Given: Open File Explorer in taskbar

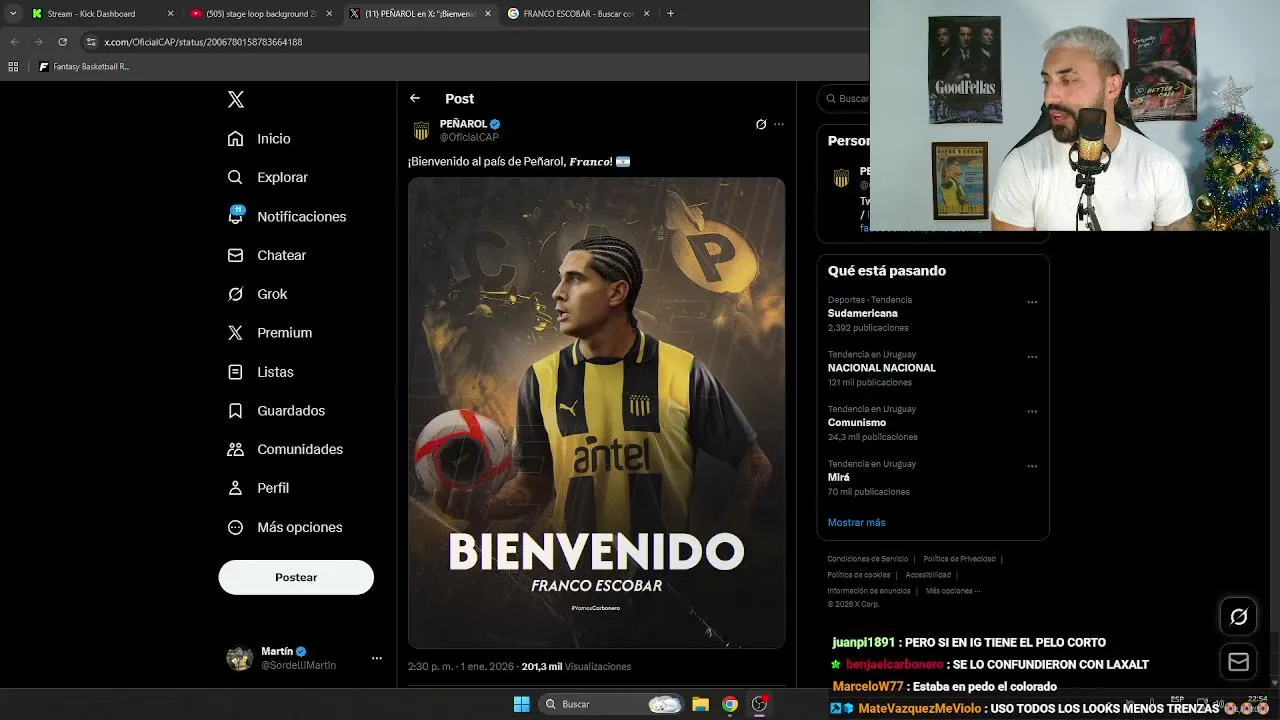Looking at the screenshot, I should pos(700,704).
